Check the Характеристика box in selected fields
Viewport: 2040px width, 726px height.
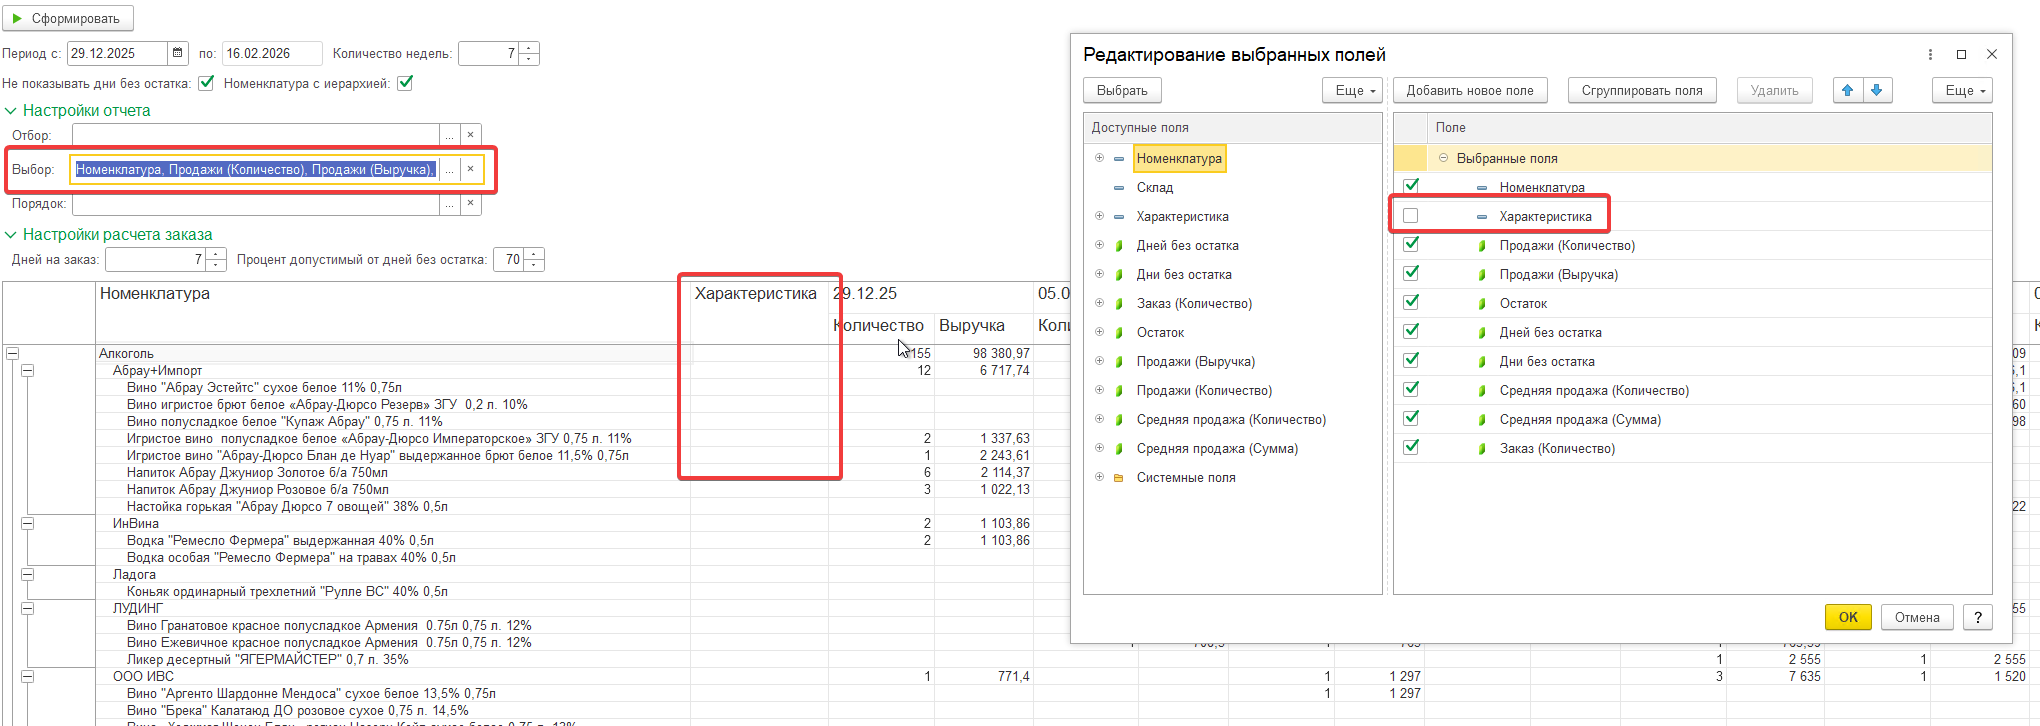click(1411, 215)
